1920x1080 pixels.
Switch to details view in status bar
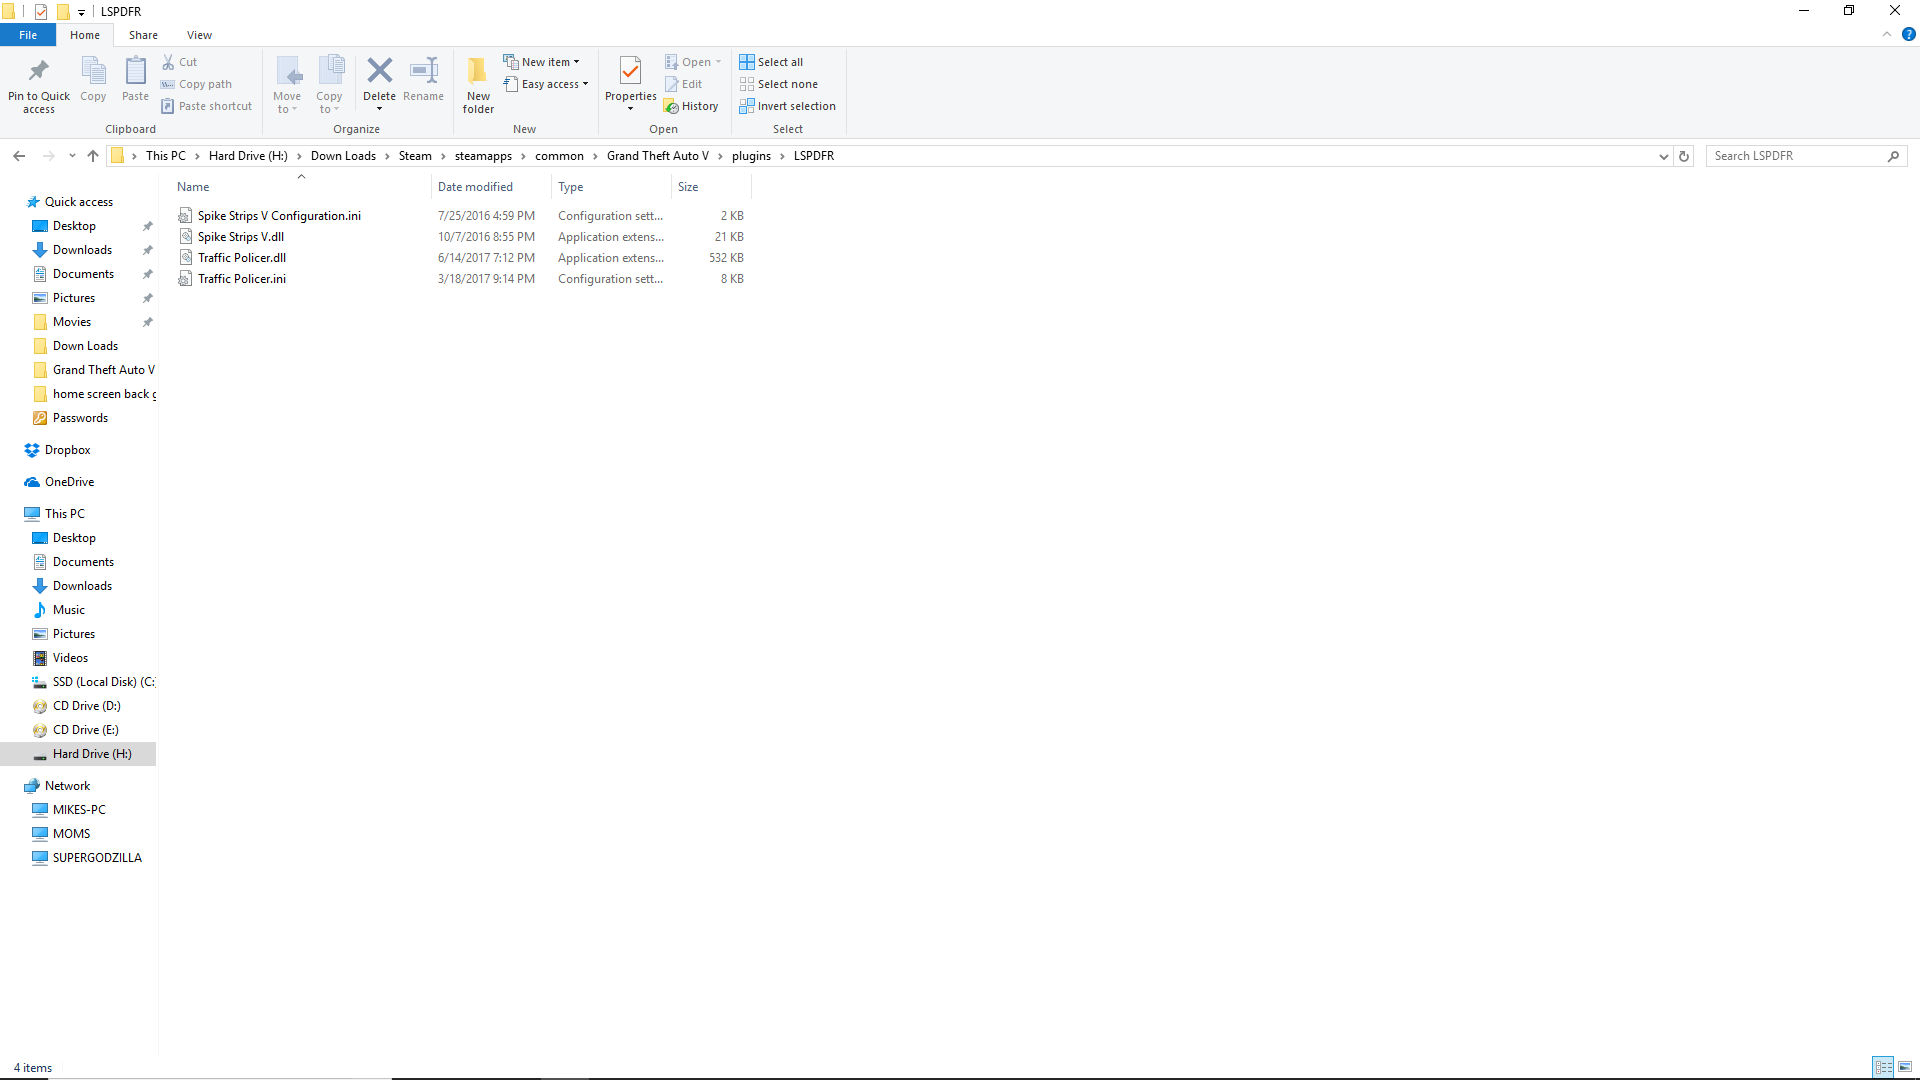(1883, 1067)
